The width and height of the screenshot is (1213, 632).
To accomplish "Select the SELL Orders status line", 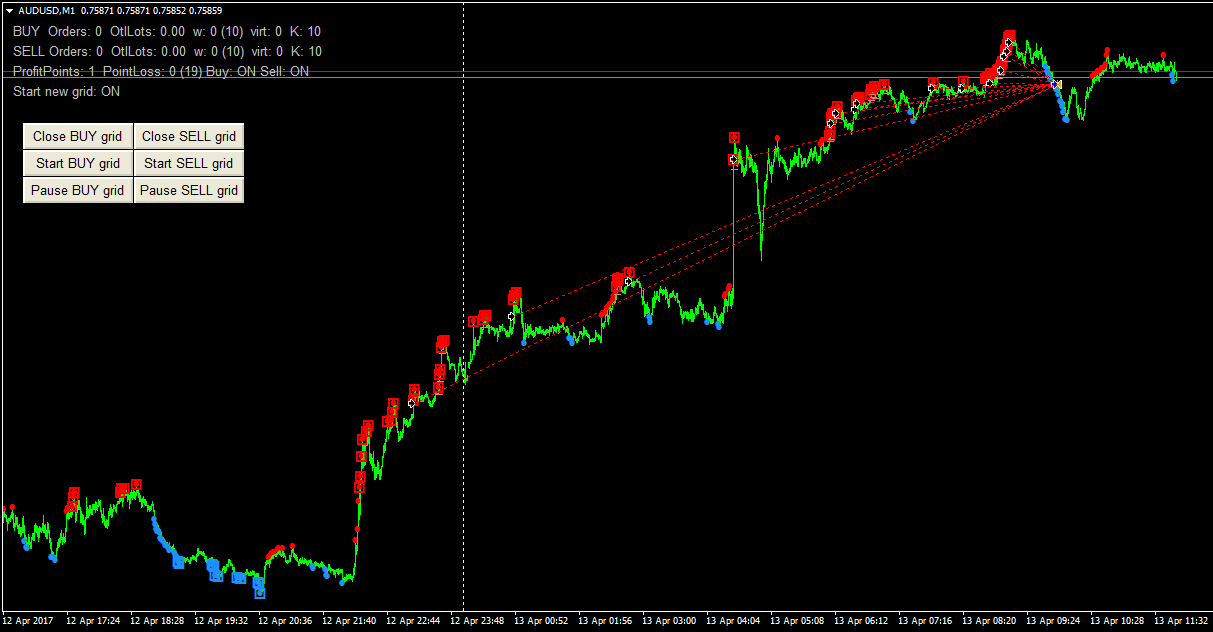I will (x=167, y=51).
